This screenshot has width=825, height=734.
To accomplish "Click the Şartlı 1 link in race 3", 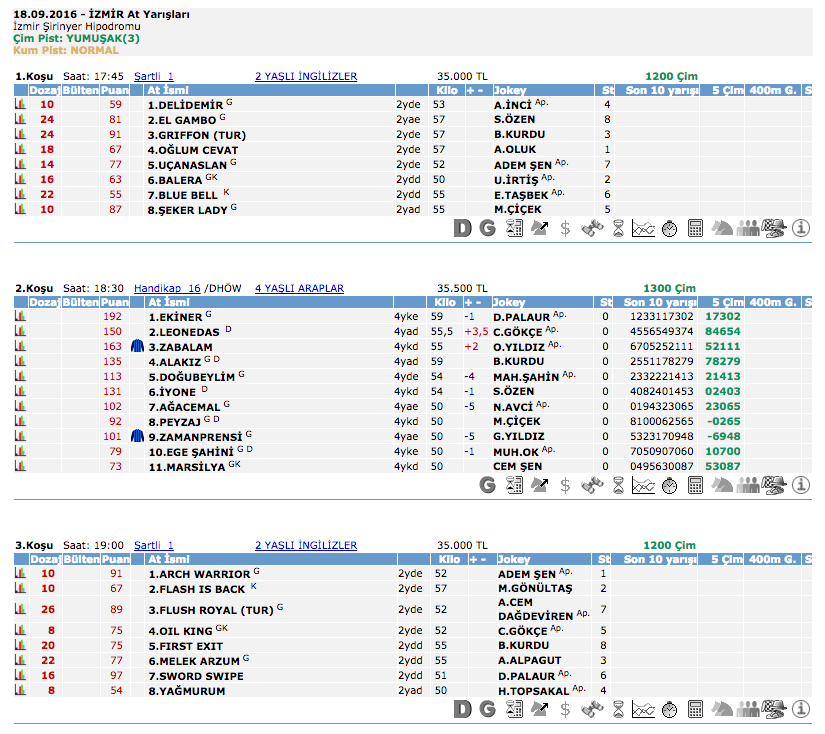I will (x=154, y=545).
